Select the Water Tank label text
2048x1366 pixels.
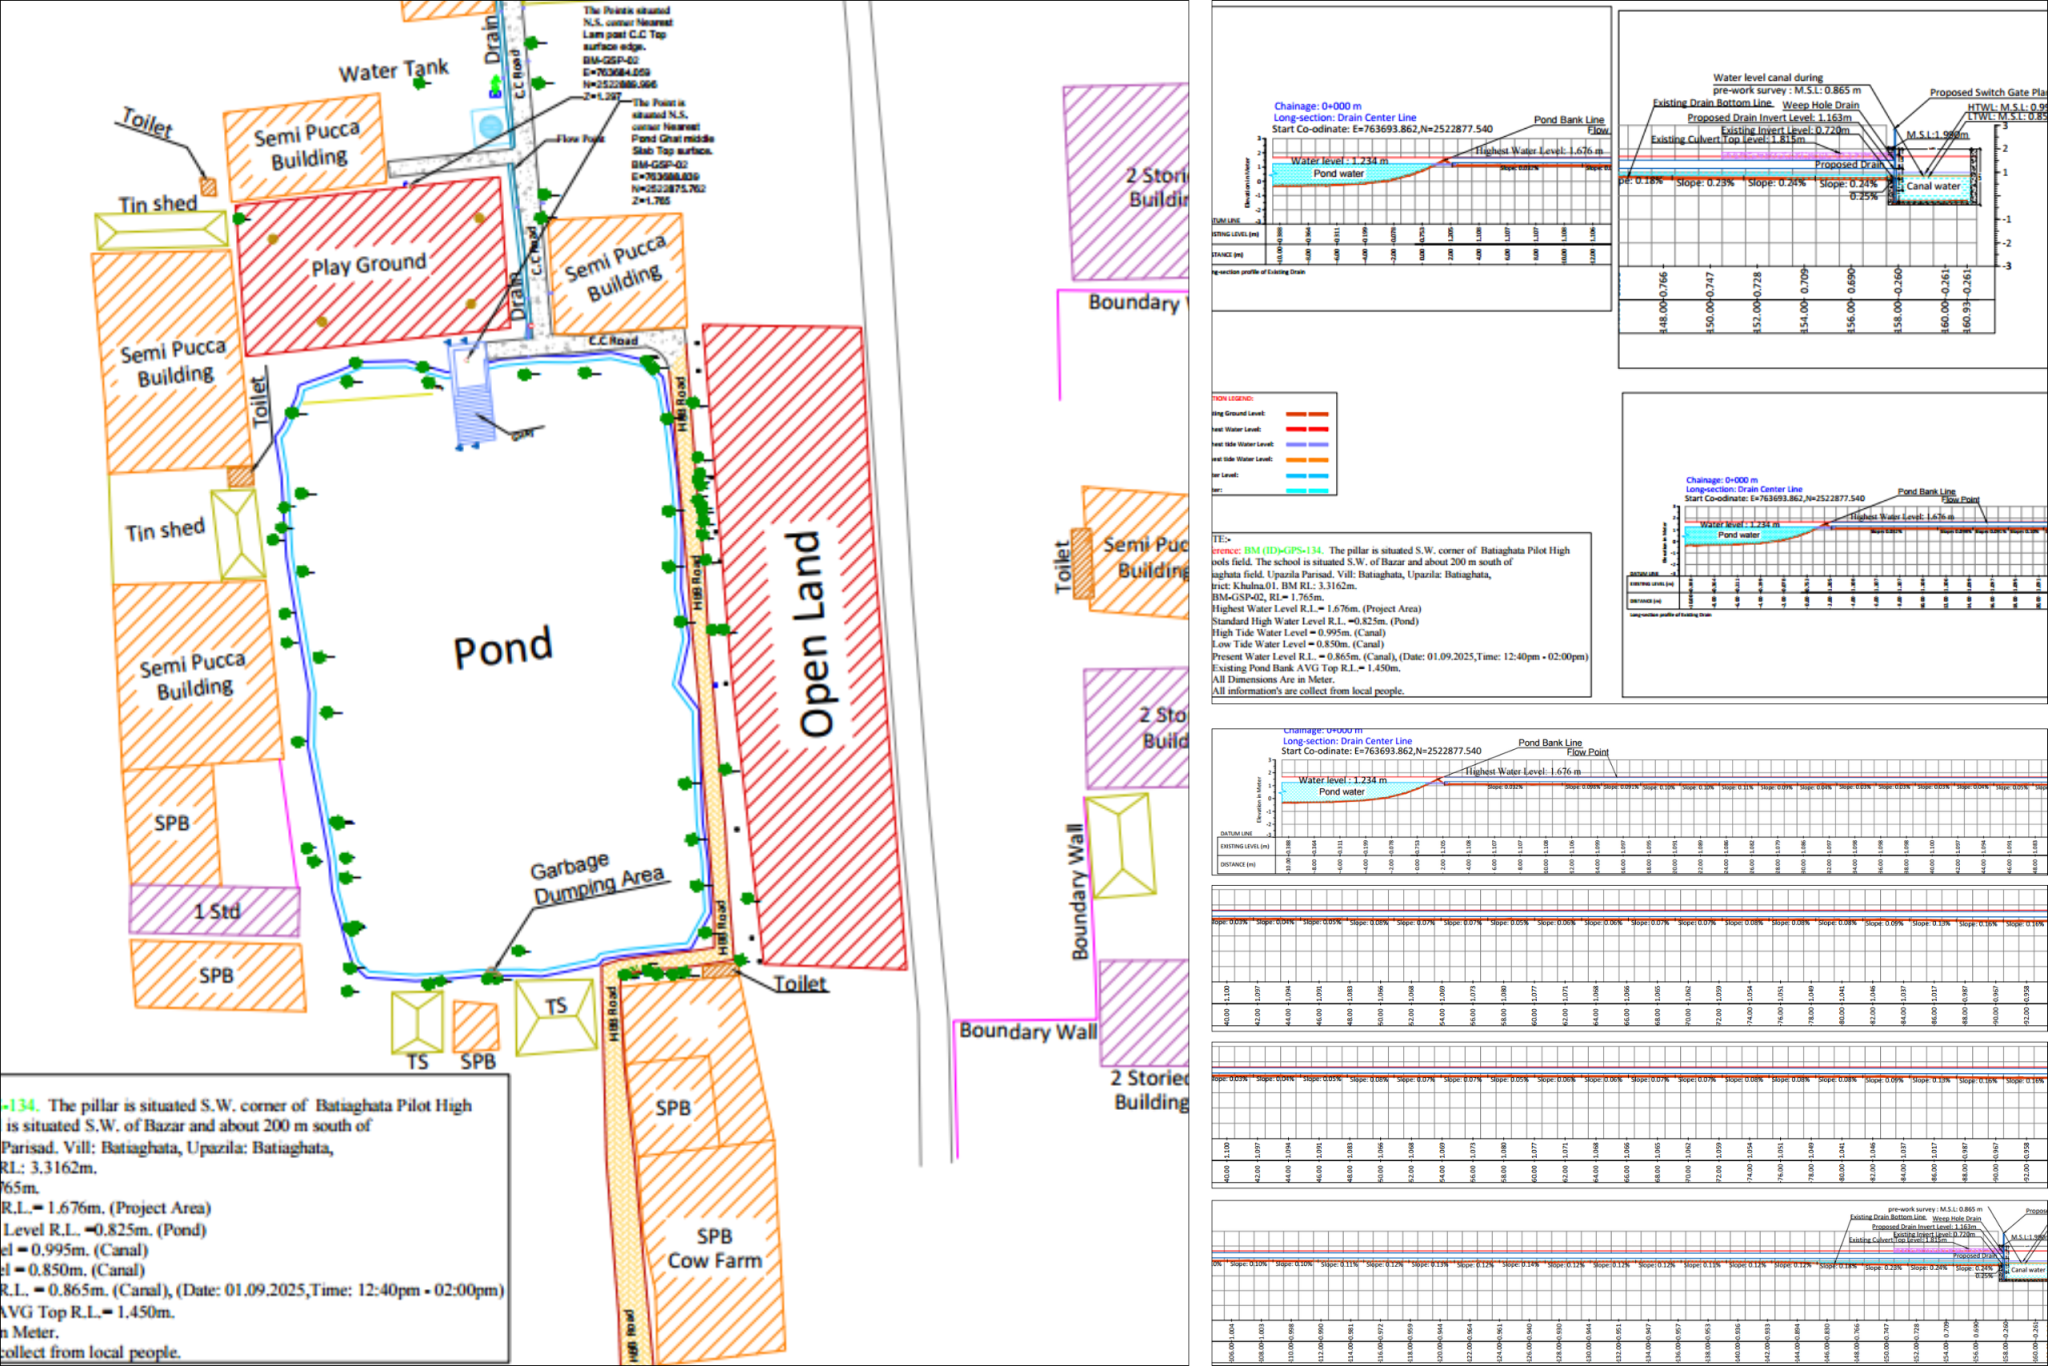coord(393,71)
